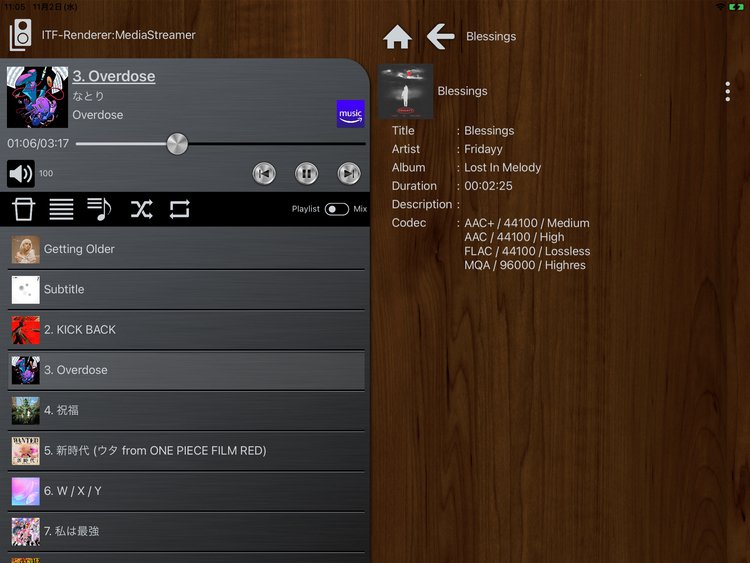The width and height of the screenshot is (750, 563).
Task: Open the renderer speaker icon
Action: tap(20, 36)
